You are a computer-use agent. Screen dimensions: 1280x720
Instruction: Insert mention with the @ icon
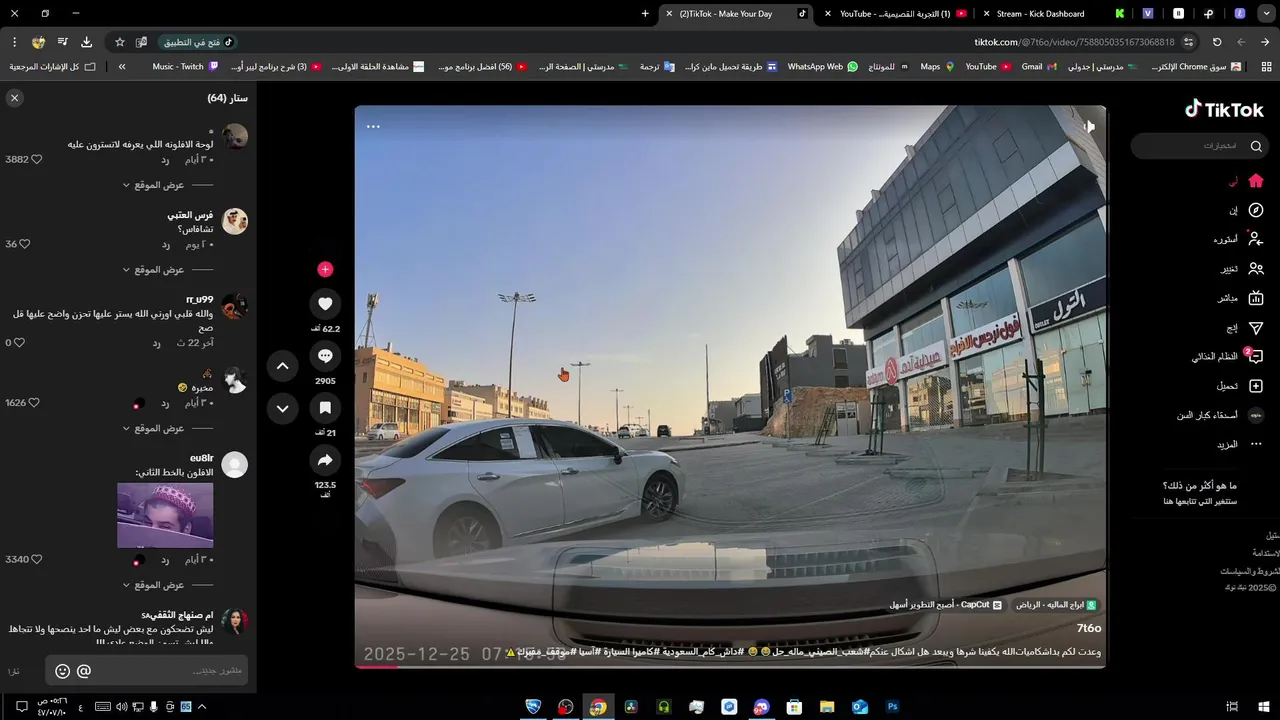click(x=84, y=671)
